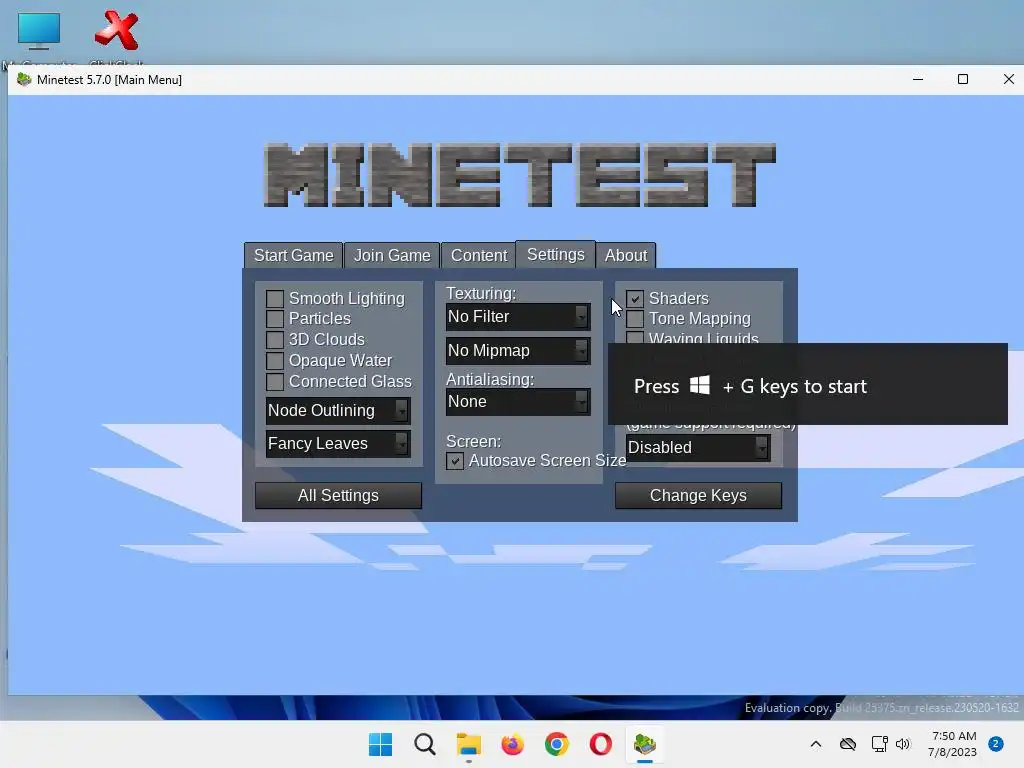The width and height of the screenshot is (1024, 768).
Task: Enable the Particles checkbox
Action: (275, 319)
